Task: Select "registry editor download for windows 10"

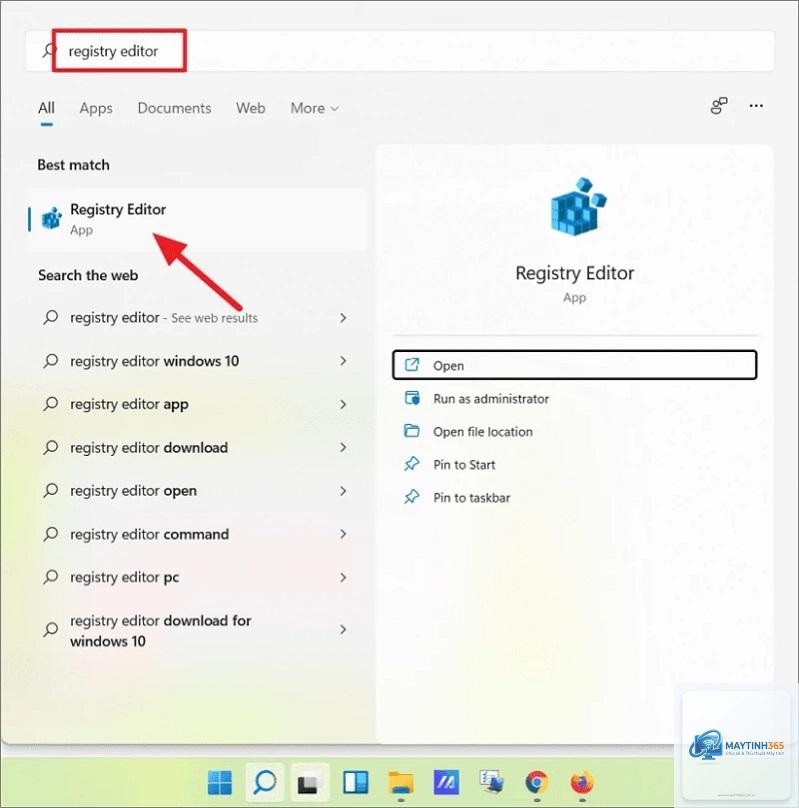Action: [x=198, y=630]
